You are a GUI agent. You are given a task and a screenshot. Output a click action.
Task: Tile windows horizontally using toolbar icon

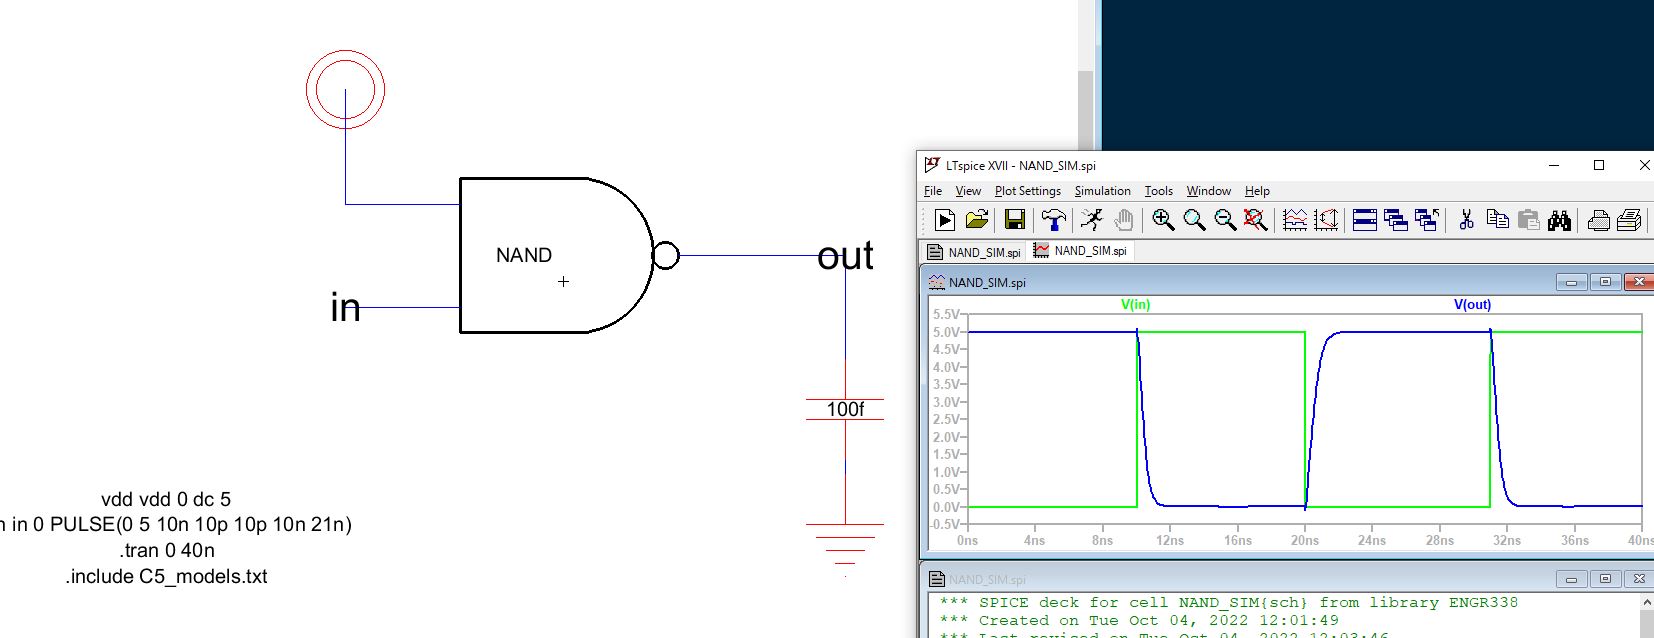pos(1365,220)
